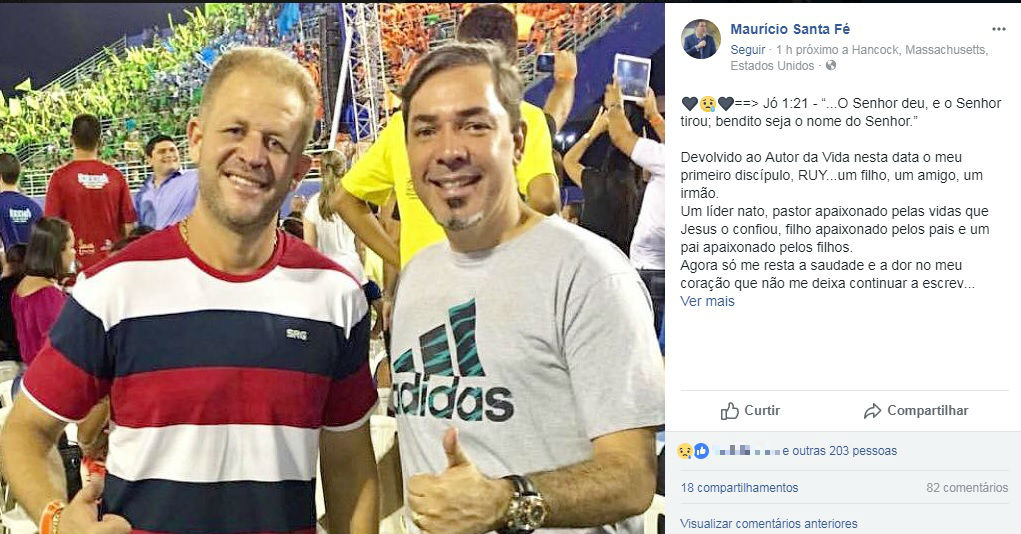The image size is (1021, 534).
Task: Open the 82 comentários link
Action: tap(967, 487)
